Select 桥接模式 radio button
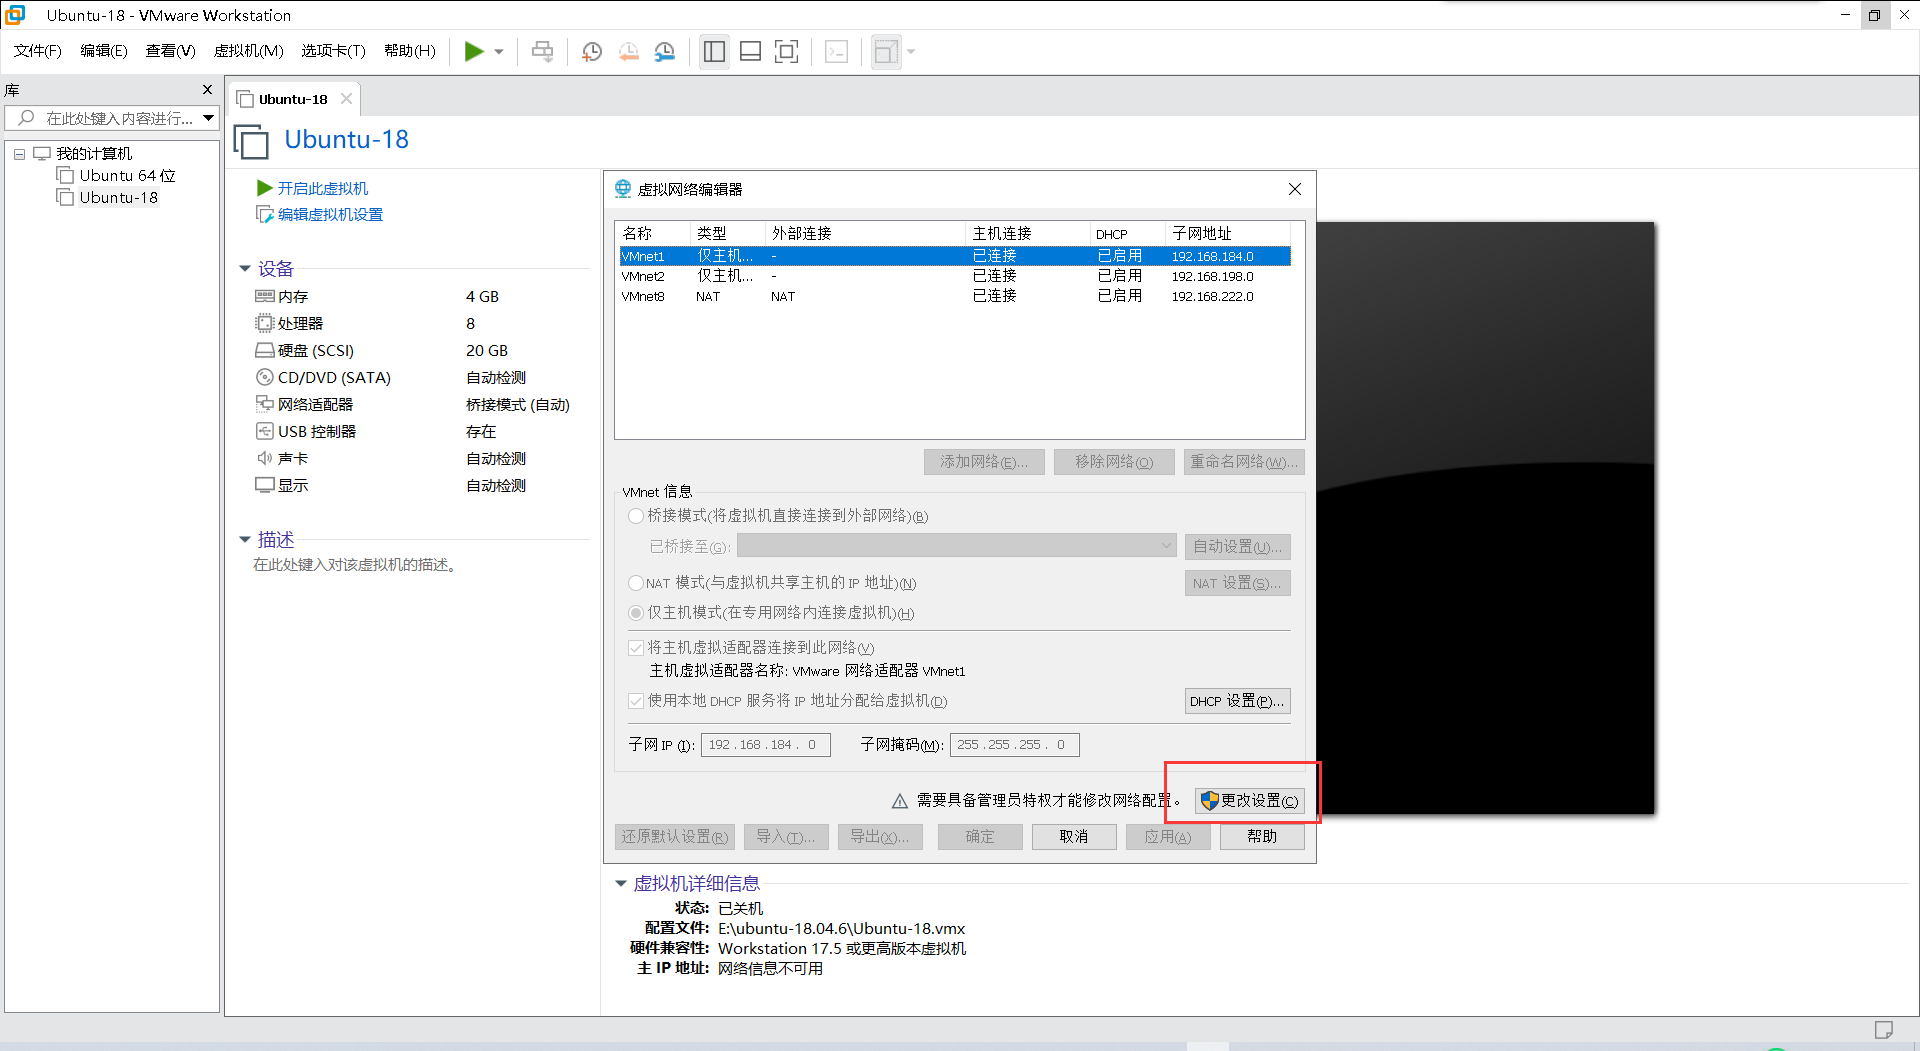 coord(636,516)
